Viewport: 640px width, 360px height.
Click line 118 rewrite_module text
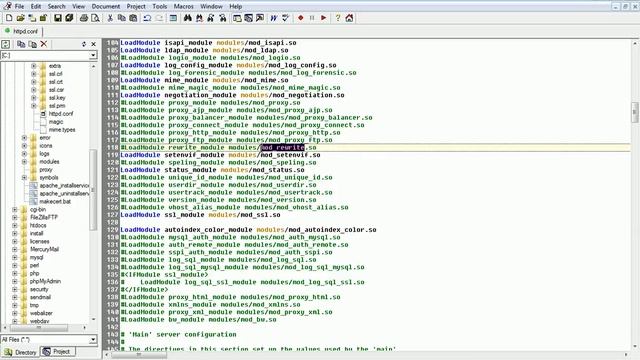pos(218,147)
